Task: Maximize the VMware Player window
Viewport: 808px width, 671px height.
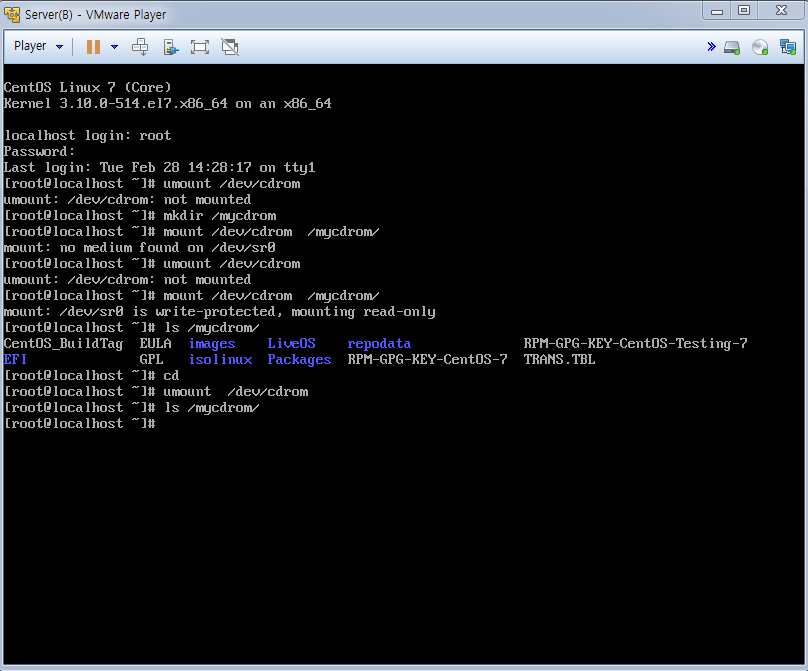Action: [744, 11]
